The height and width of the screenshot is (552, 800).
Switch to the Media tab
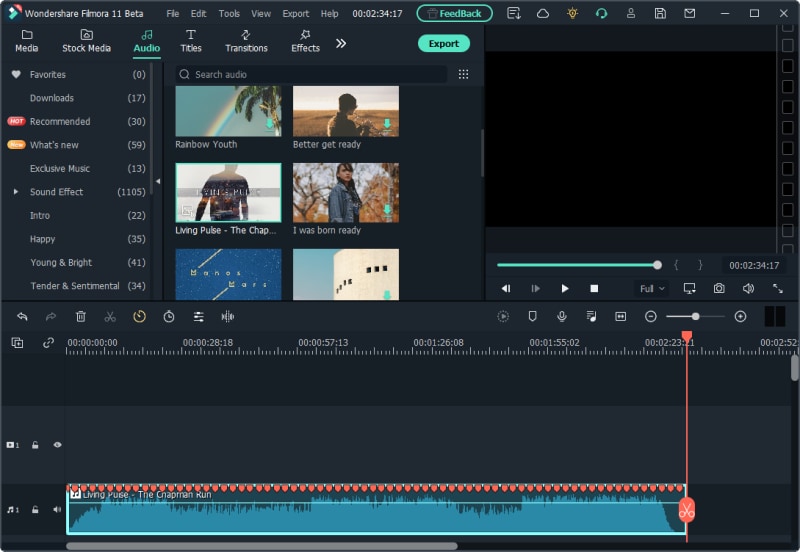click(27, 41)
